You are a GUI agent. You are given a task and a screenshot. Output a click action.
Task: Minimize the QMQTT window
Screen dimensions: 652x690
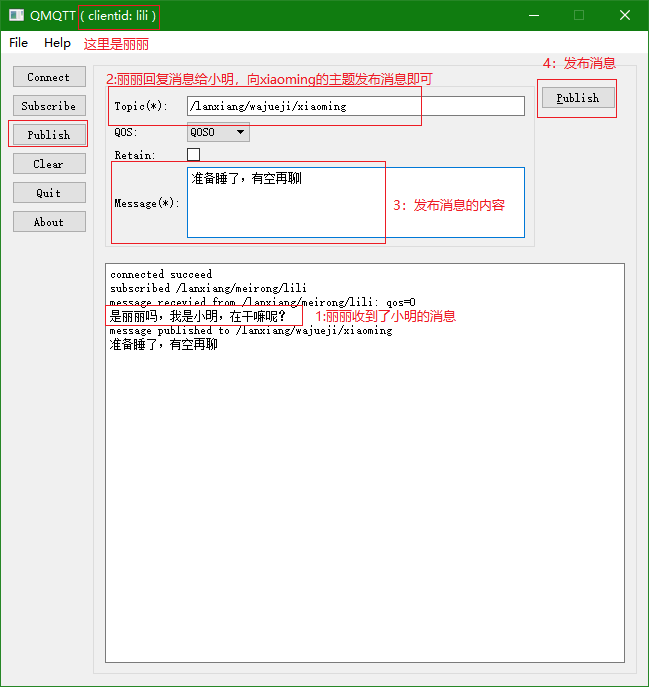[533, 15]
